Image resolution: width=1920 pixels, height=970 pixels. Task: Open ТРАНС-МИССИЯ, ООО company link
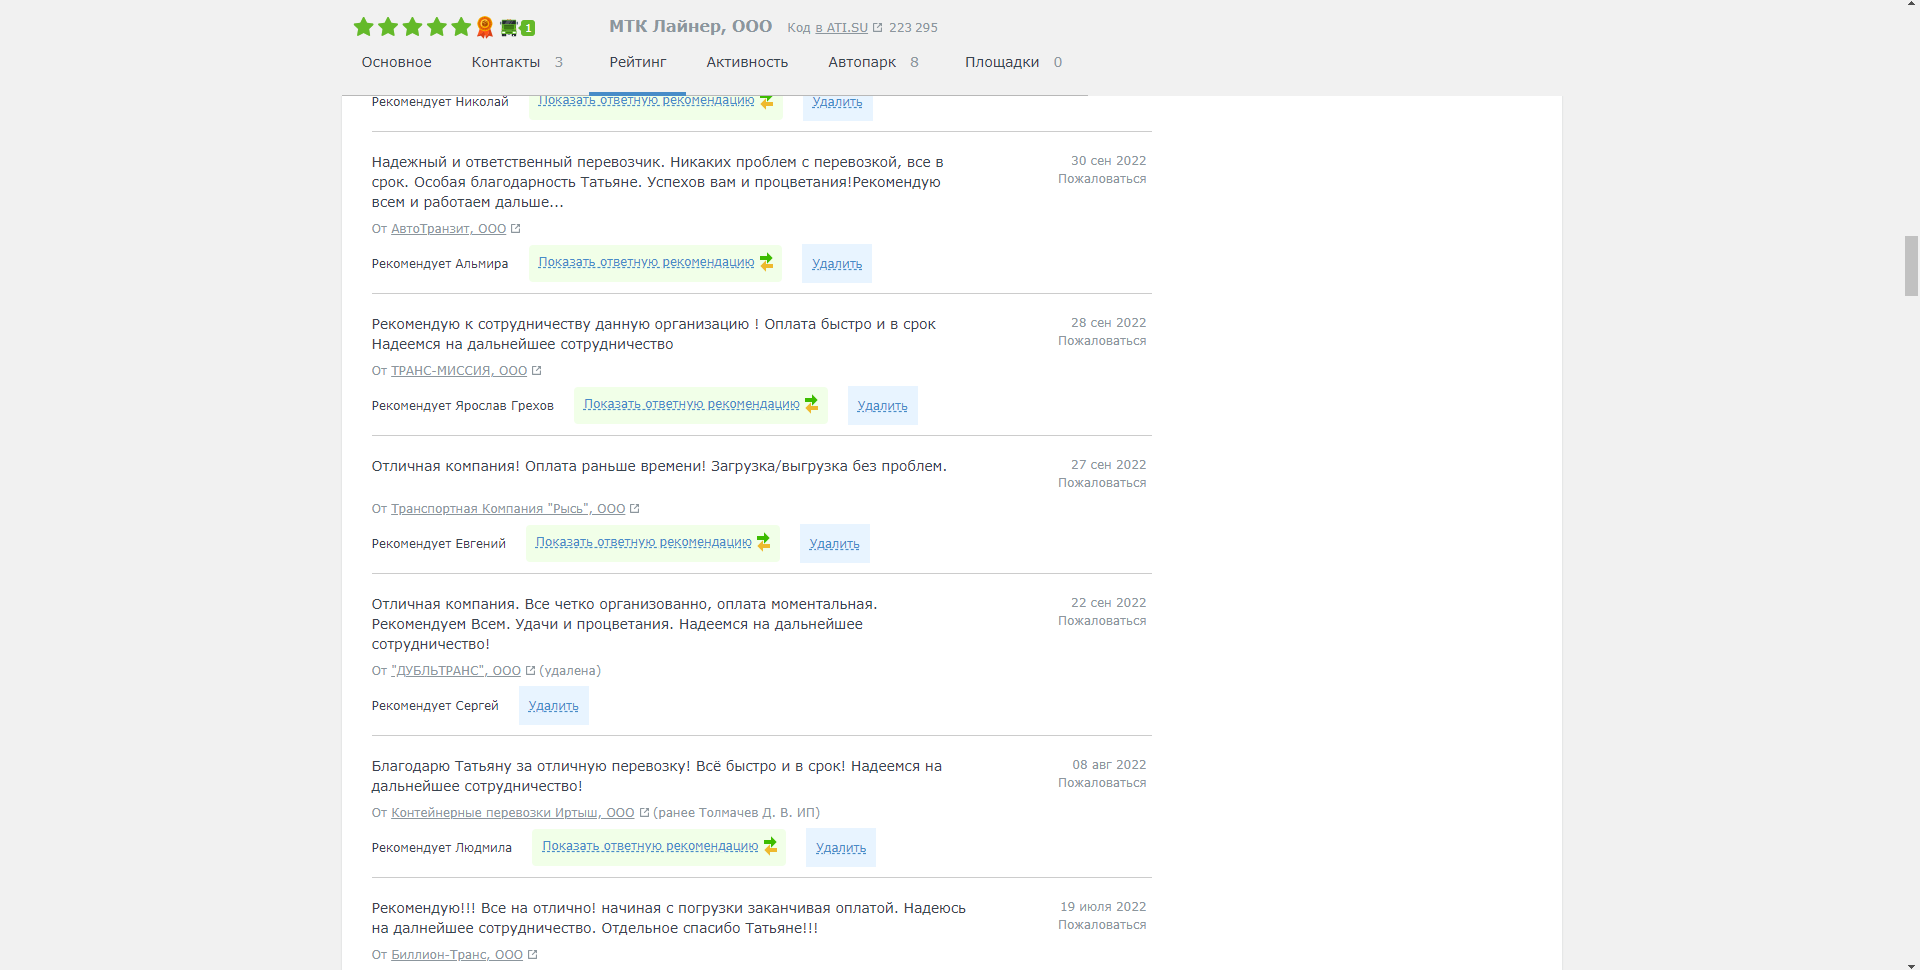459,371
